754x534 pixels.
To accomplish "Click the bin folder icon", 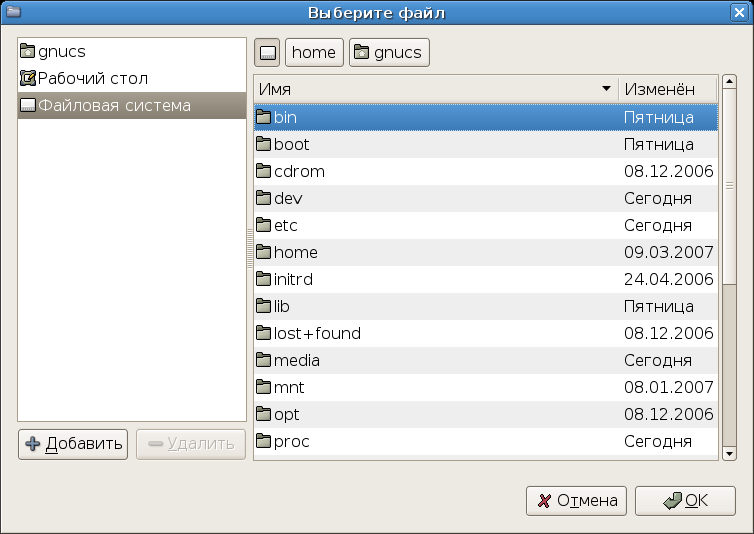I will pyautogui.click(x=264, y=118).
